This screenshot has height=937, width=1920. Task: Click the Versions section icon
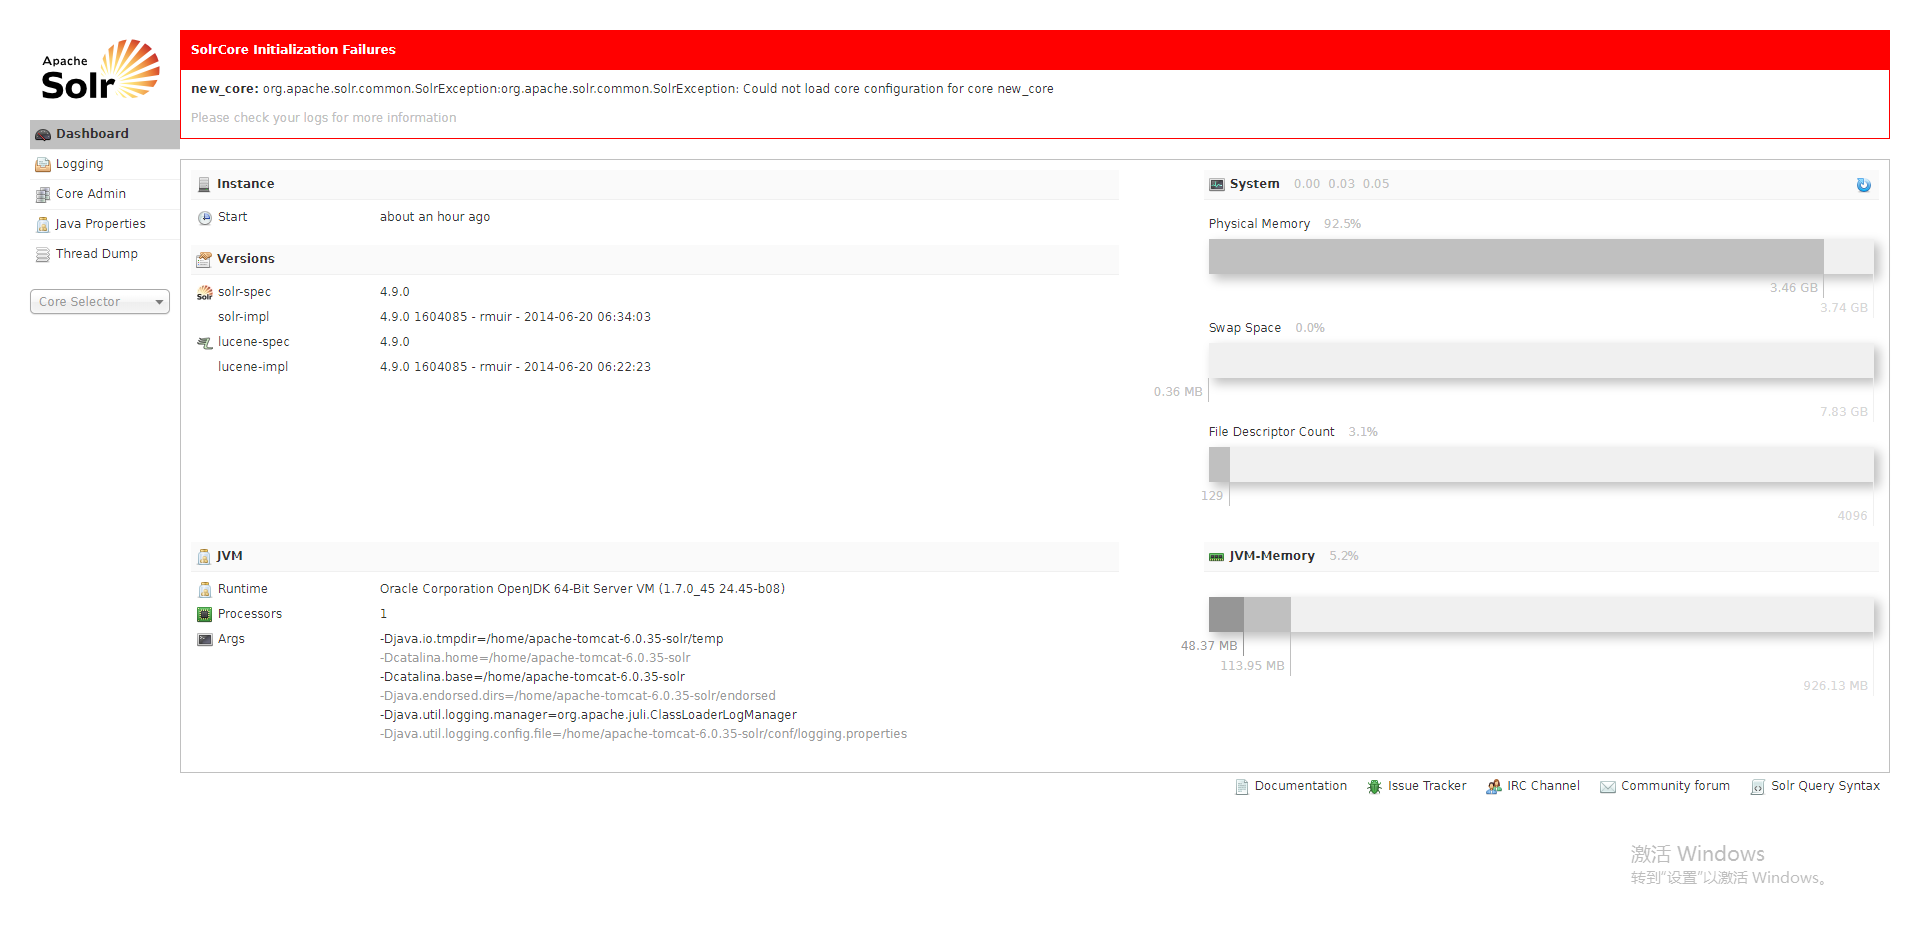pyautogui.click(x=204, y=259)
